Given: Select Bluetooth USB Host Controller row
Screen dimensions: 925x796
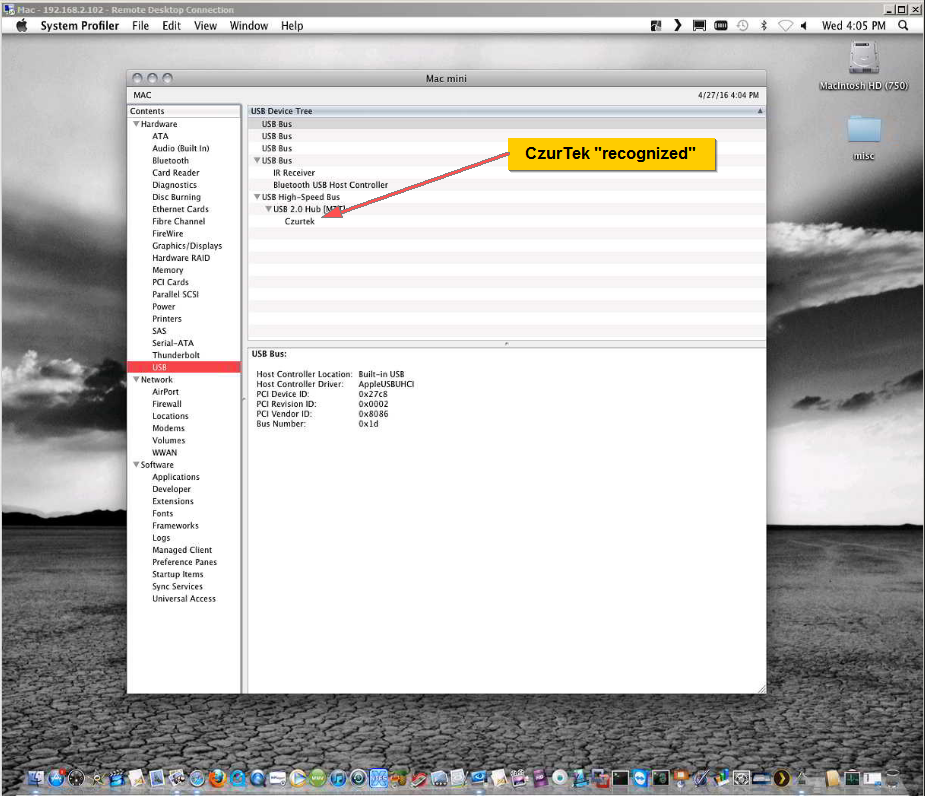Looking at the screenshot, I should pyautogui.click(x=330, y=185).
